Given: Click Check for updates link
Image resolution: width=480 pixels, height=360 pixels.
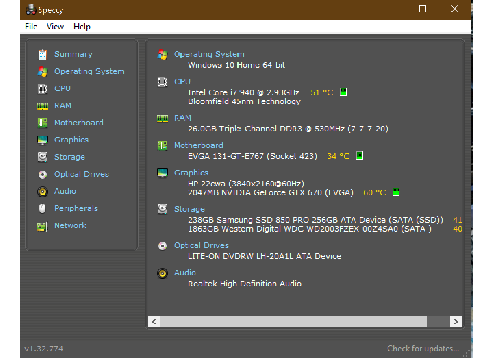Looking at the screenshot, I should click(x=423, y=348).
